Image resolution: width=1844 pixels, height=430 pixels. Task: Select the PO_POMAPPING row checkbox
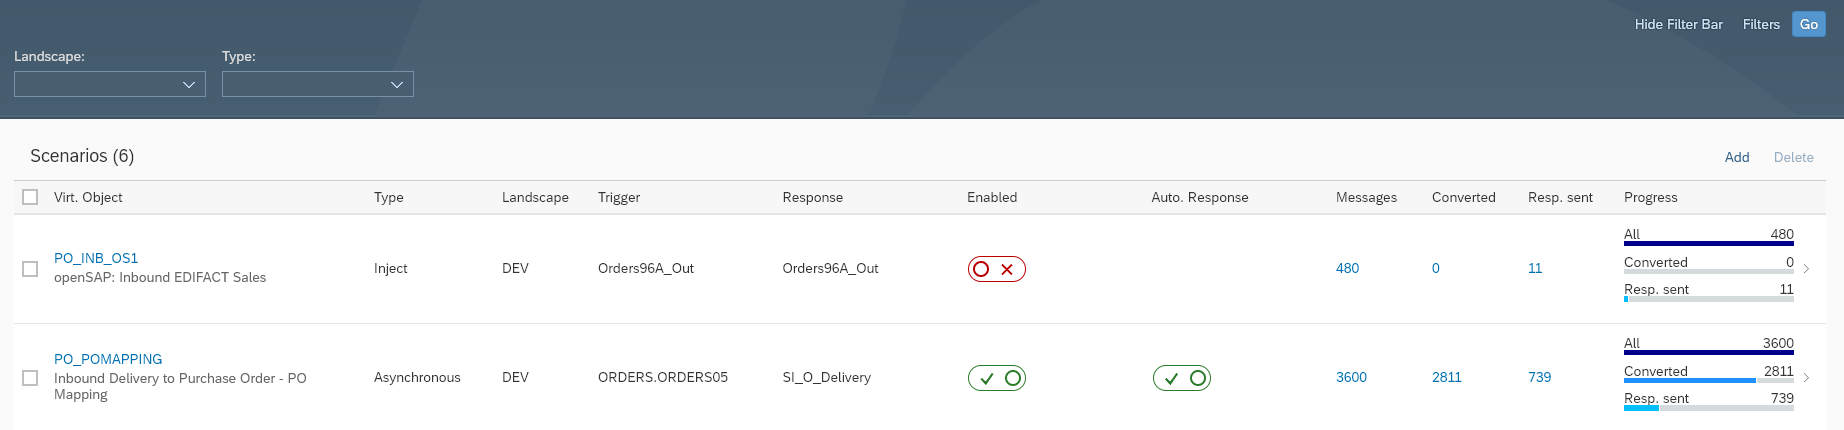pos(30,378)
